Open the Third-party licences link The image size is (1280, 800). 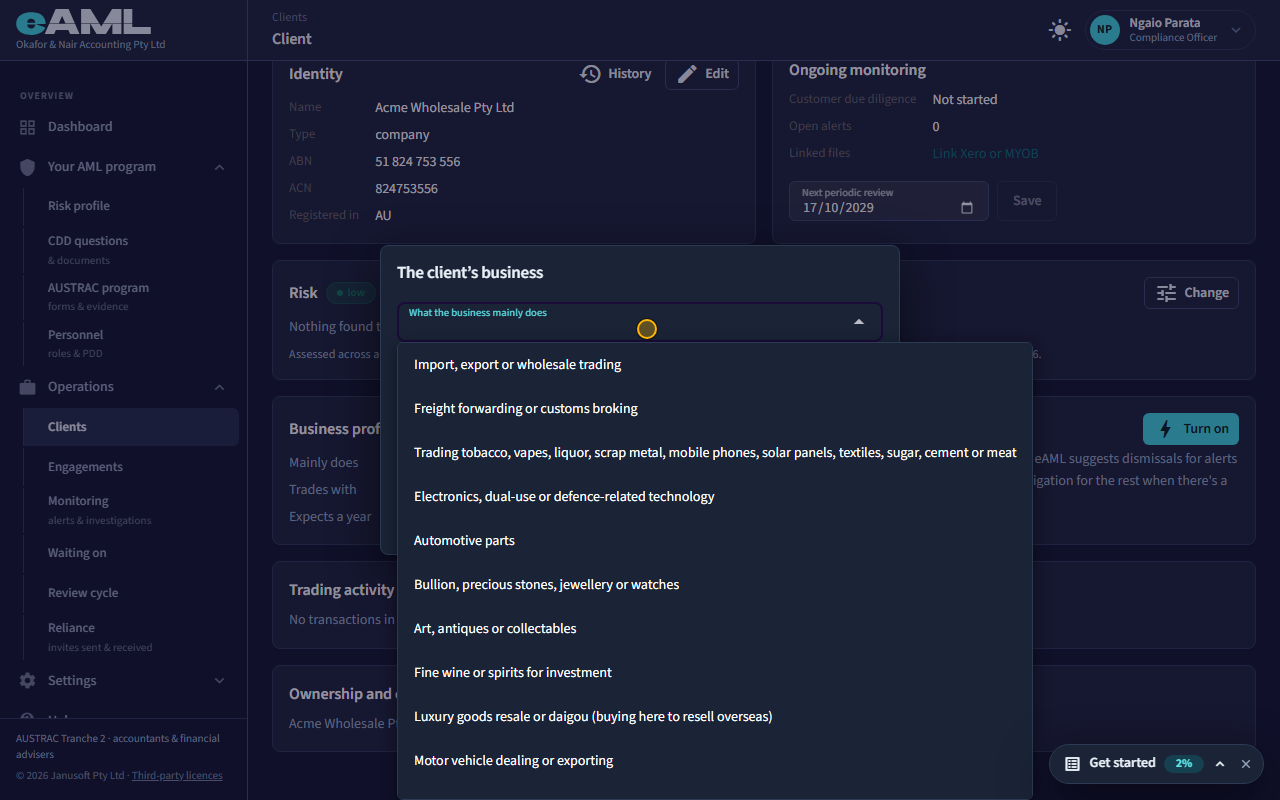(177, 776)
